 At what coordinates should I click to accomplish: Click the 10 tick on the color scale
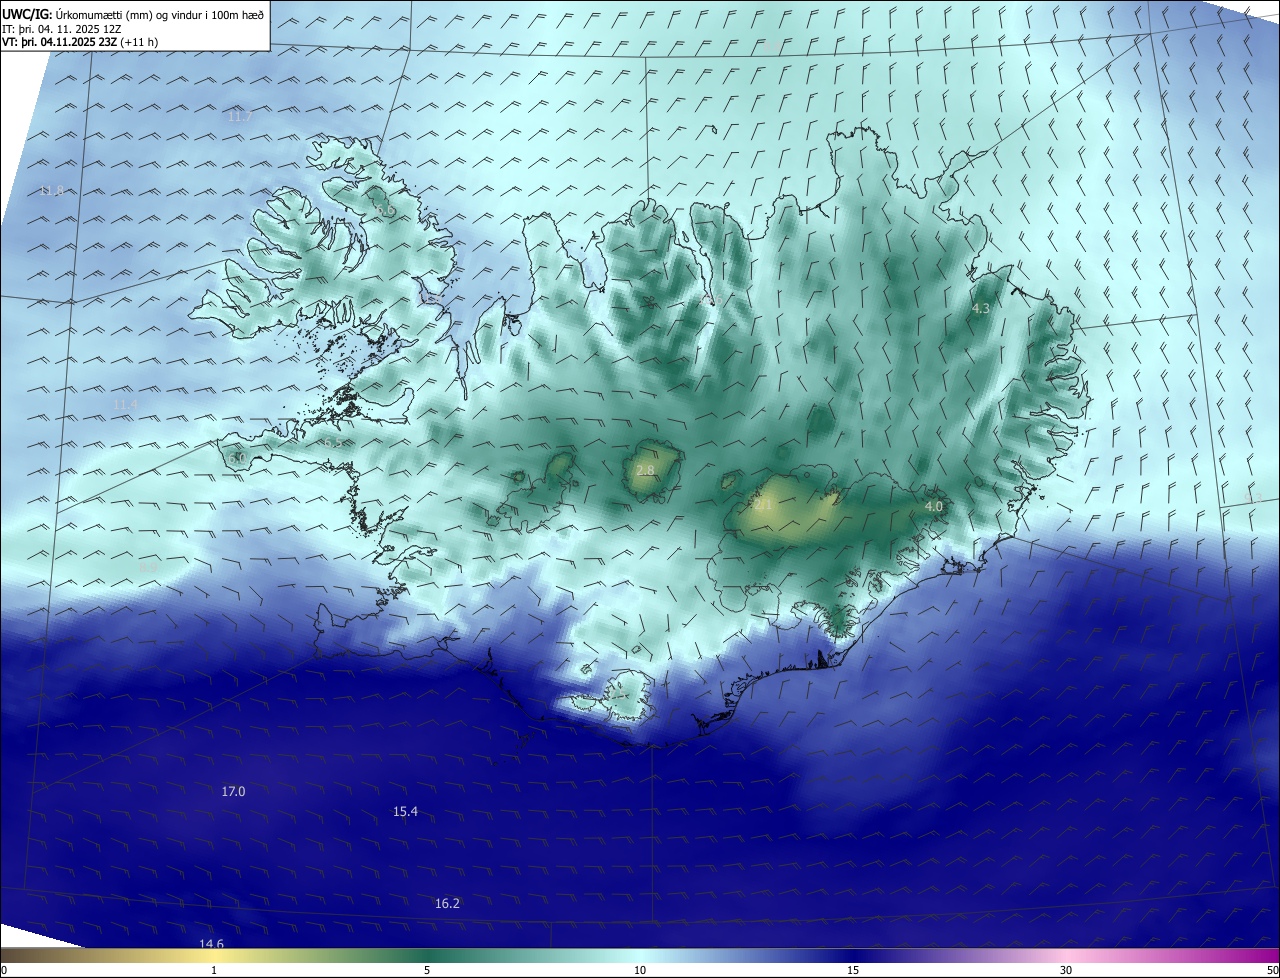tap(640, 970)
